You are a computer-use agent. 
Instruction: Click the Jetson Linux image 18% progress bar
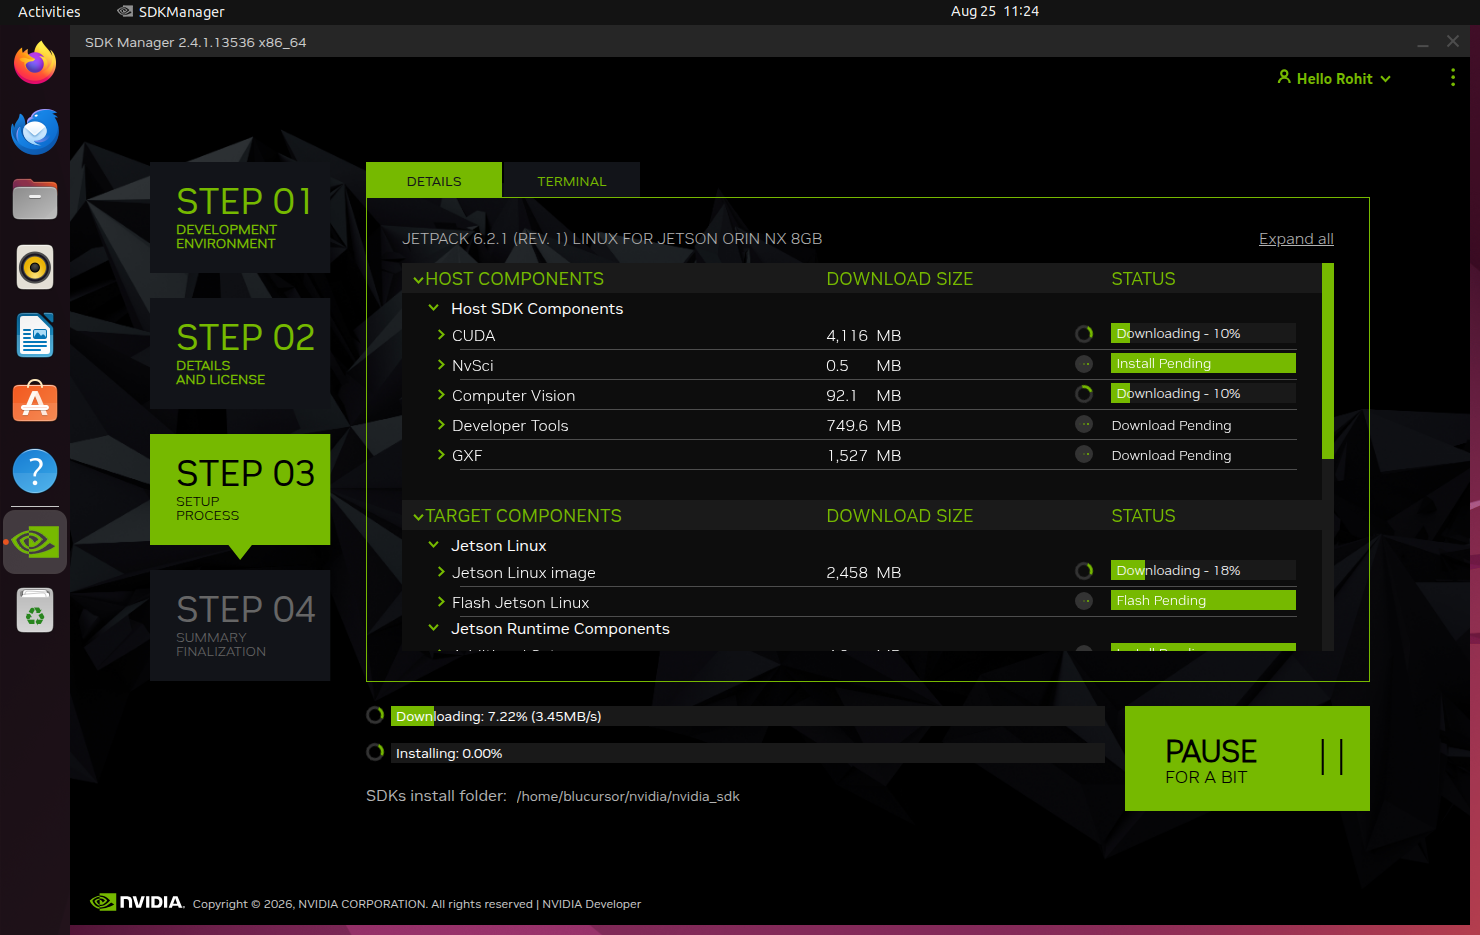coord(1203,571)
